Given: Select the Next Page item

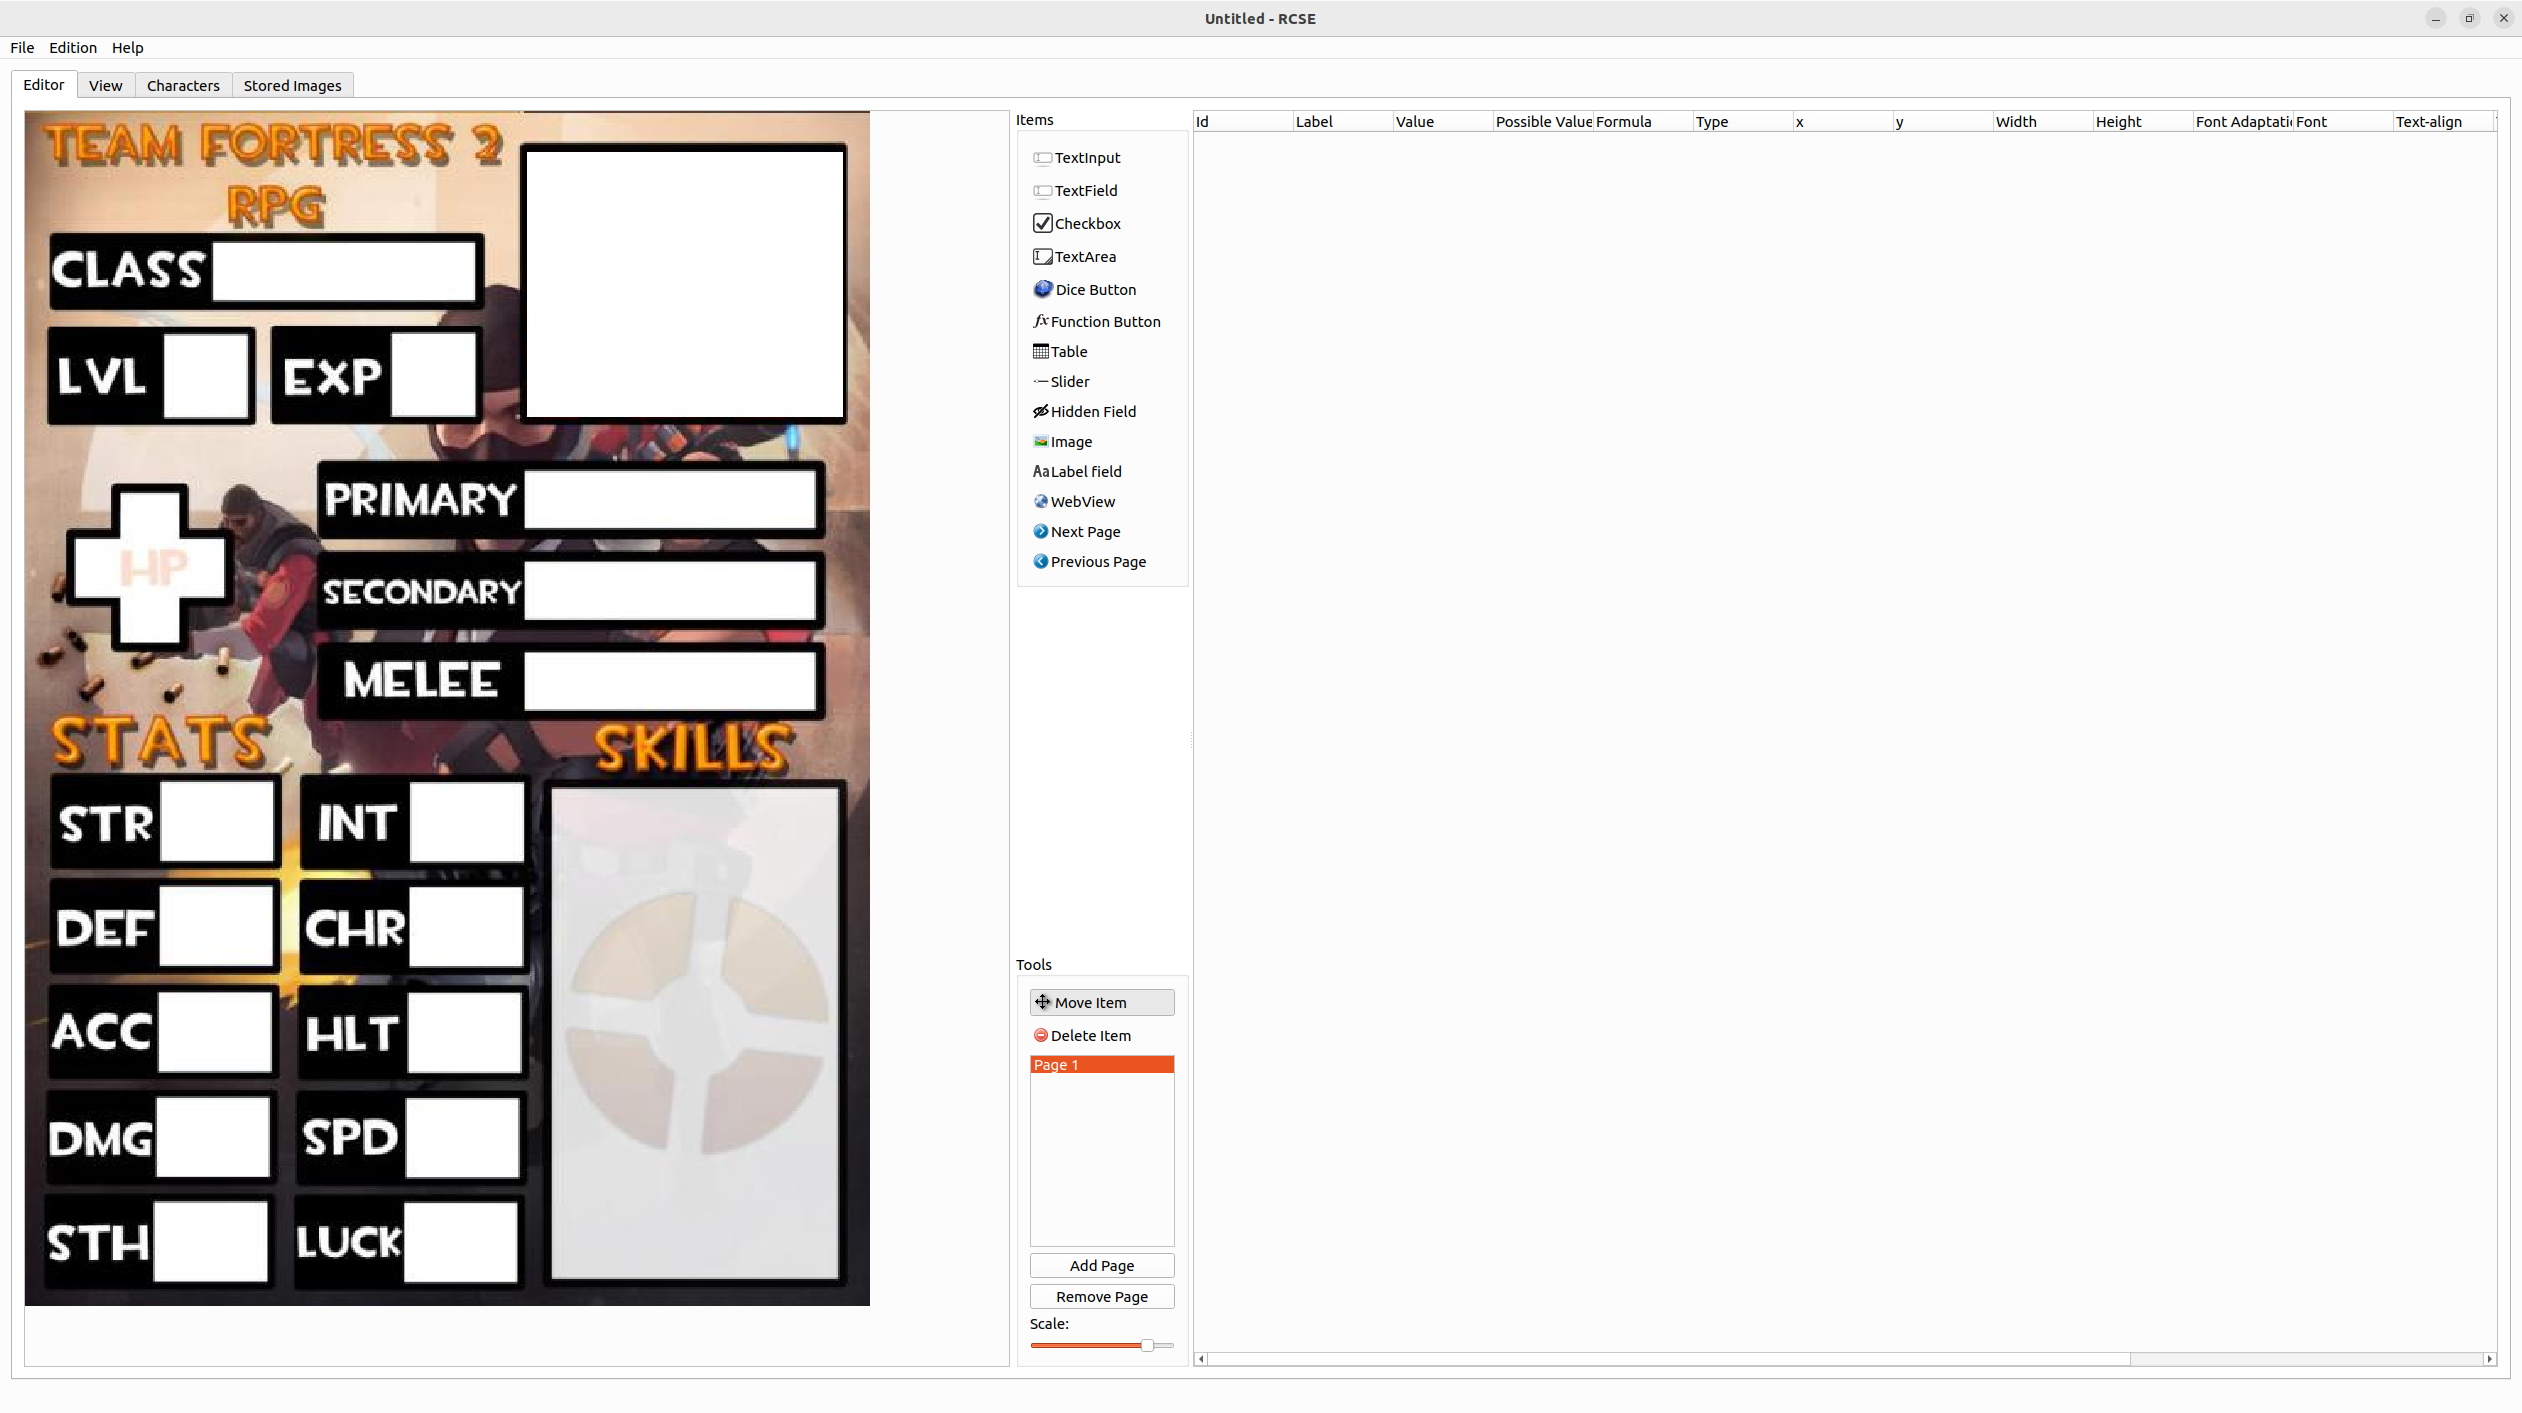Looking at the screenshot, I should point(1084,532).
